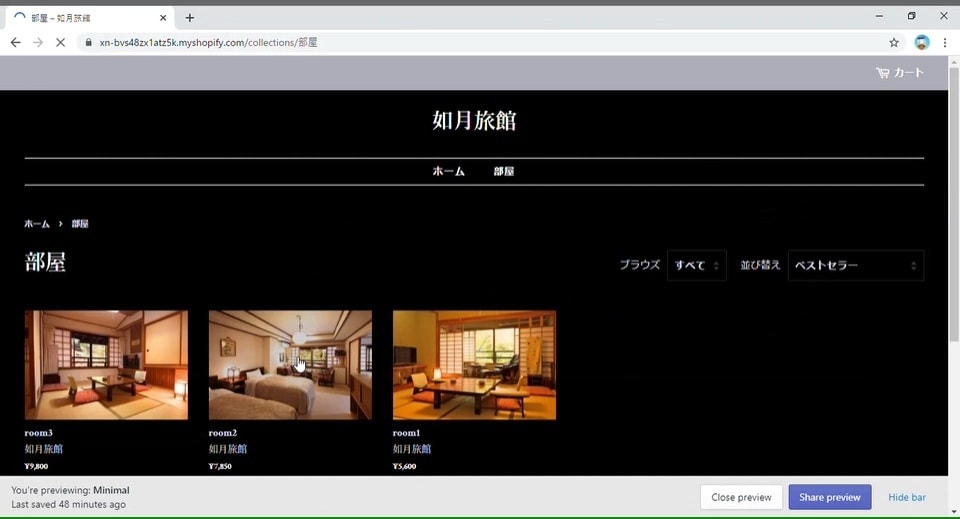Screen dimensions: 960x519
Task: Open the Chrome profile avatar
Action: (x=921, y=42)
